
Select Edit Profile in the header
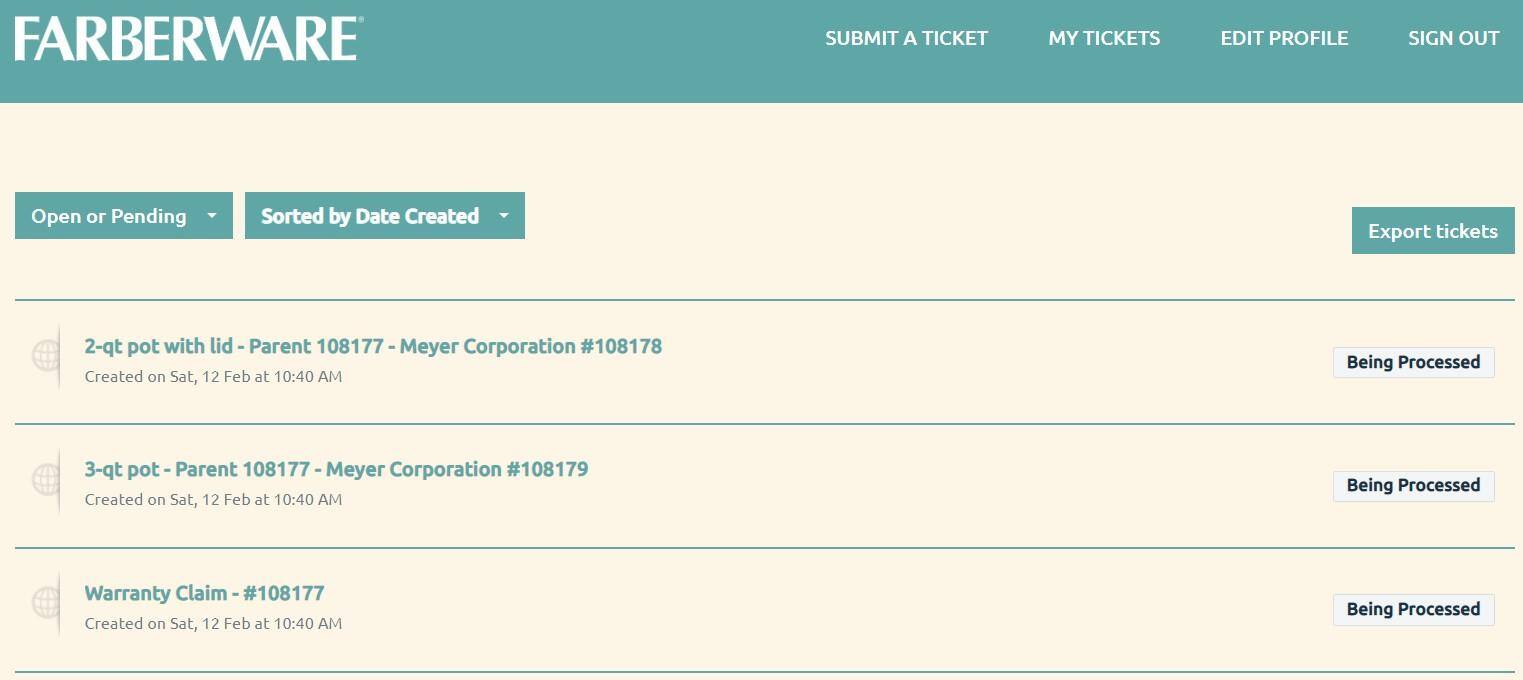click(x=1284, y=39)
